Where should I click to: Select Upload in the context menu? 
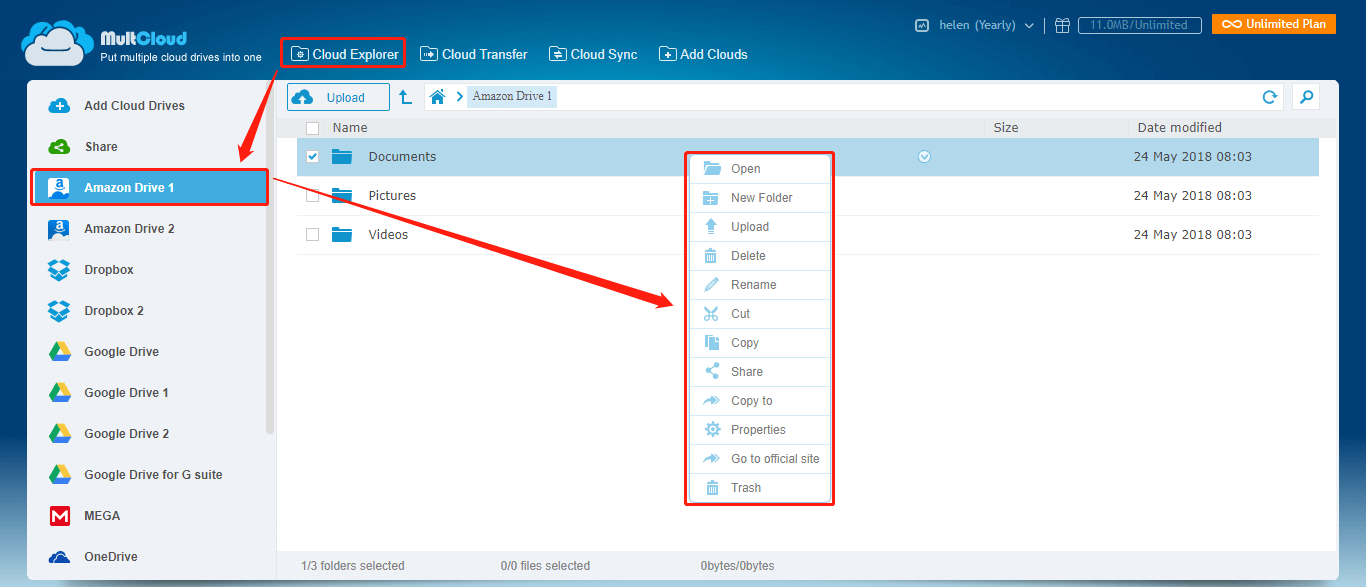click(760, 227)
